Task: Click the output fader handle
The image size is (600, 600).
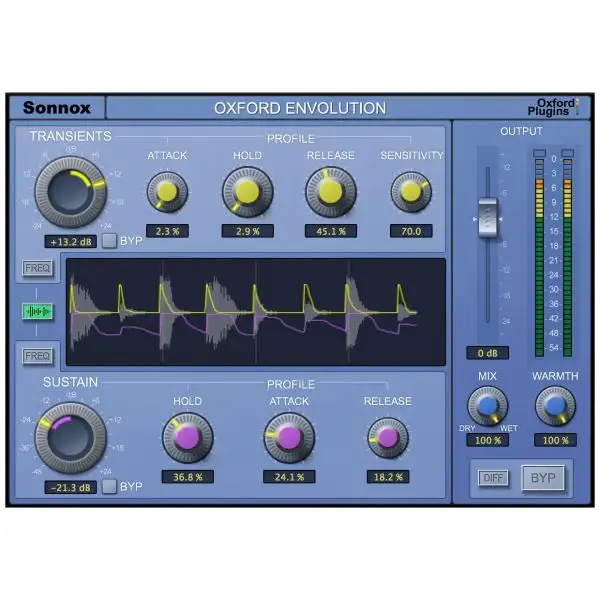Action: tap(487, 216)
